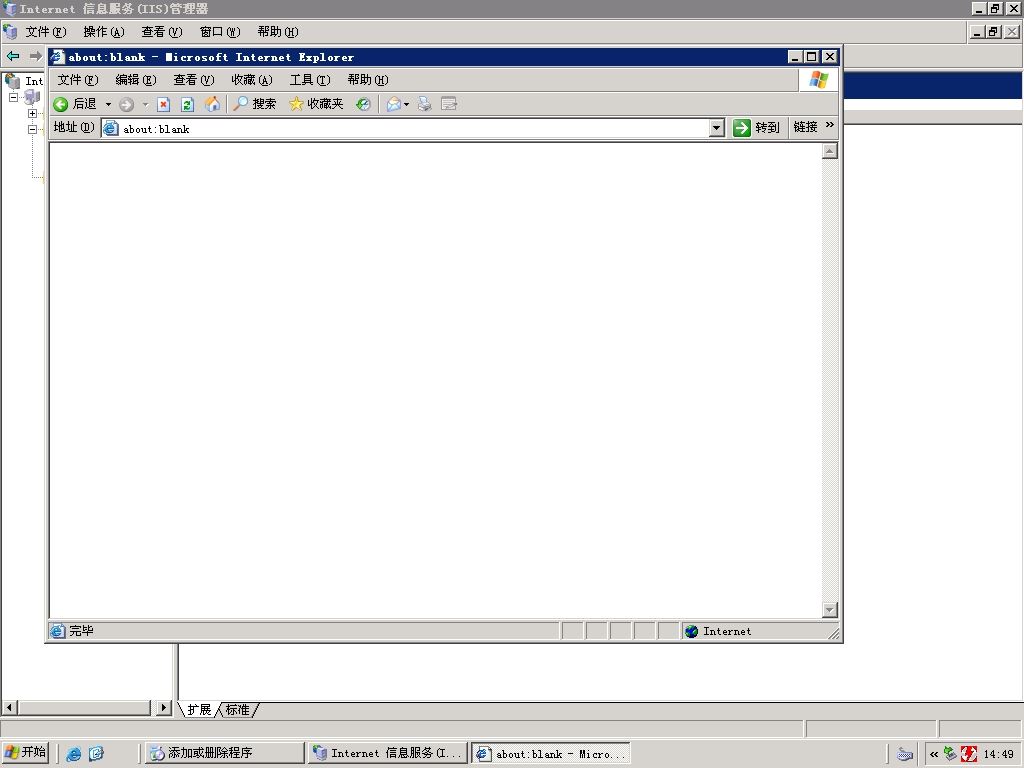Click the local computer server icon in IIS tree

tap(32, 97)
